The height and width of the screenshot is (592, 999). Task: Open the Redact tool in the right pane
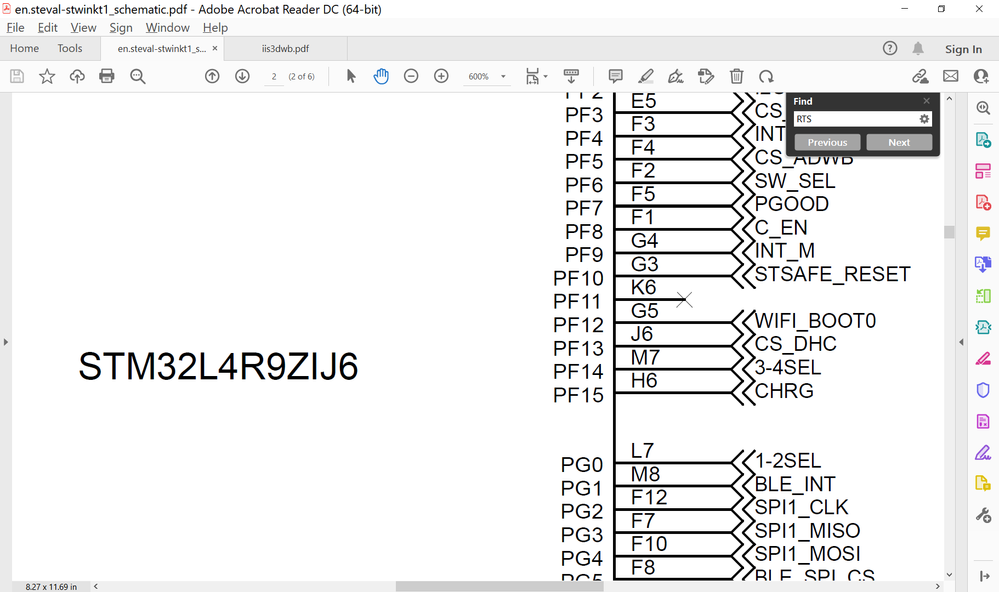[x=983, y=358]
